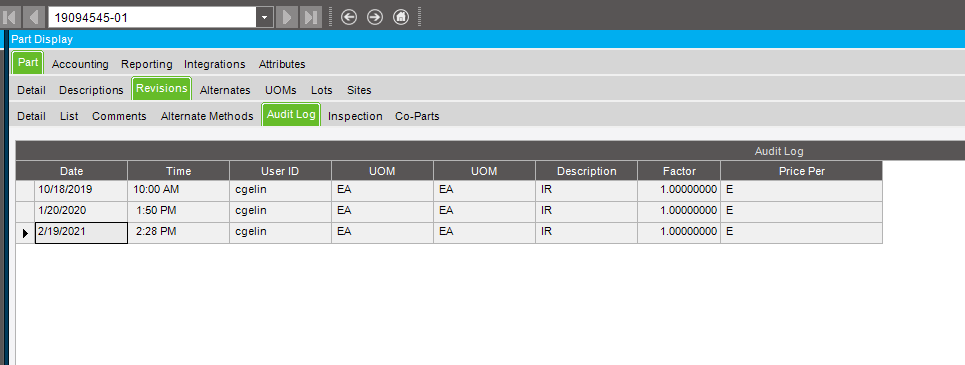The width and height of the screenshot is (965, 365).
Task: Click the row selector arrow for 2/19/2021
Action: [25, 233]
